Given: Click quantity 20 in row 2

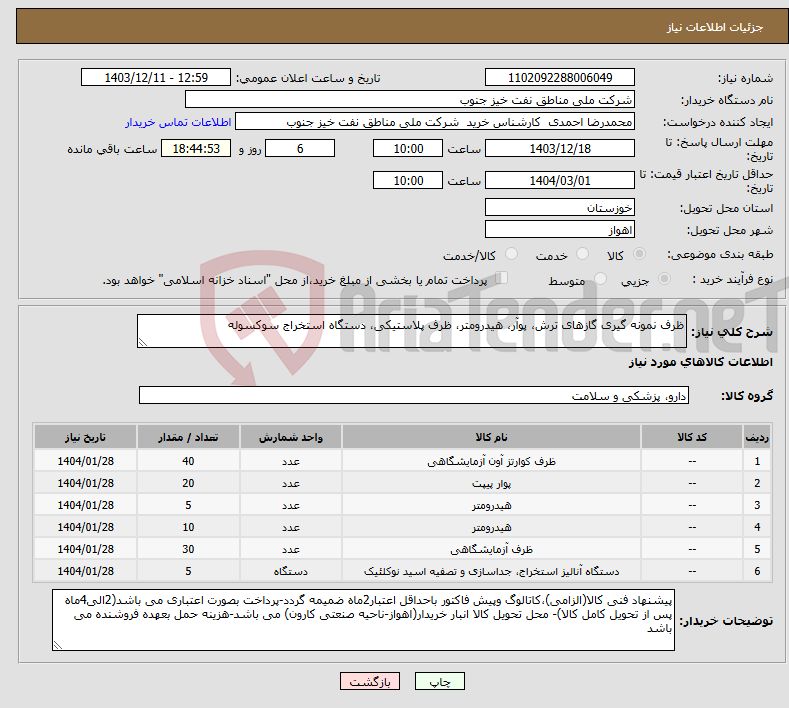Looking at the screenshot, I should pos(188,483).
